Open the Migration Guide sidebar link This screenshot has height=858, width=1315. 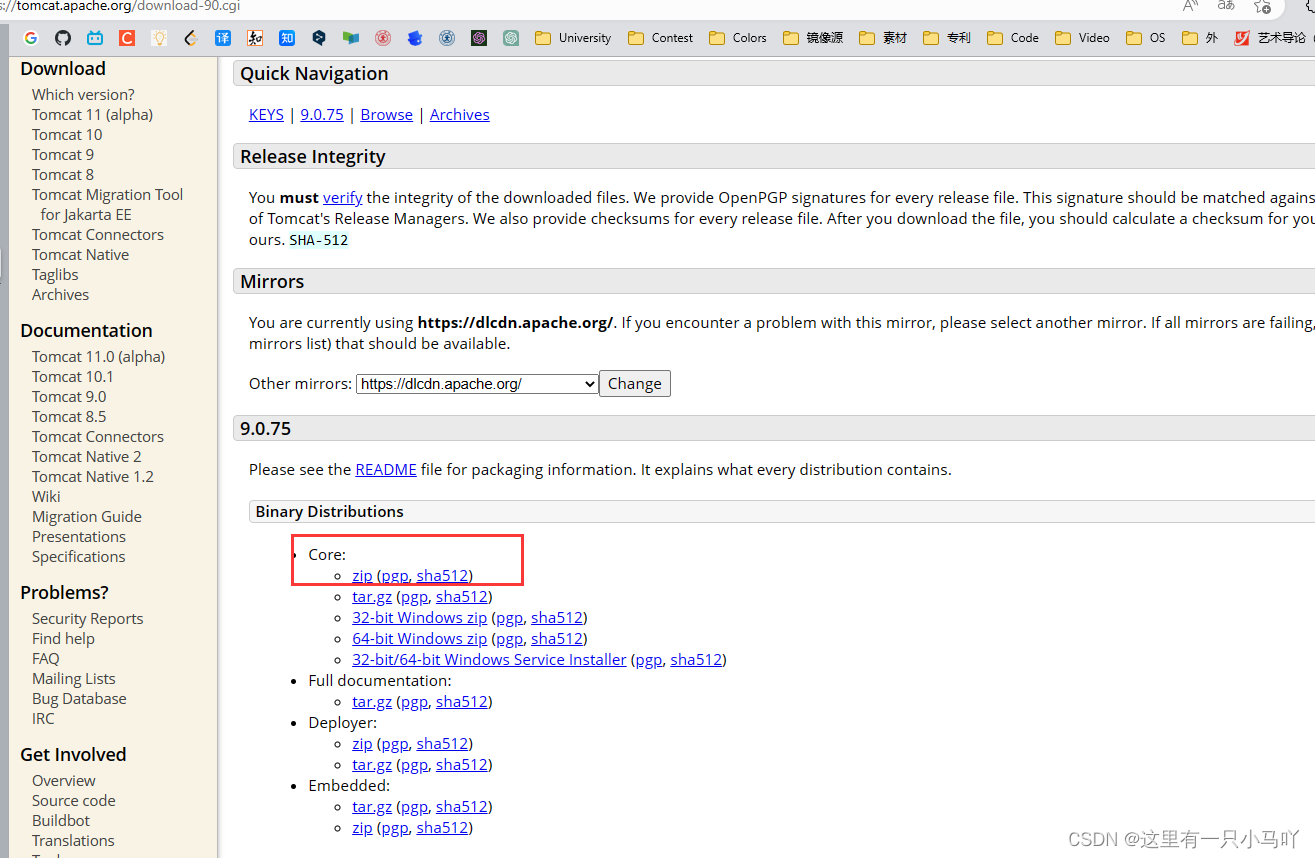[x=87, y=517]
